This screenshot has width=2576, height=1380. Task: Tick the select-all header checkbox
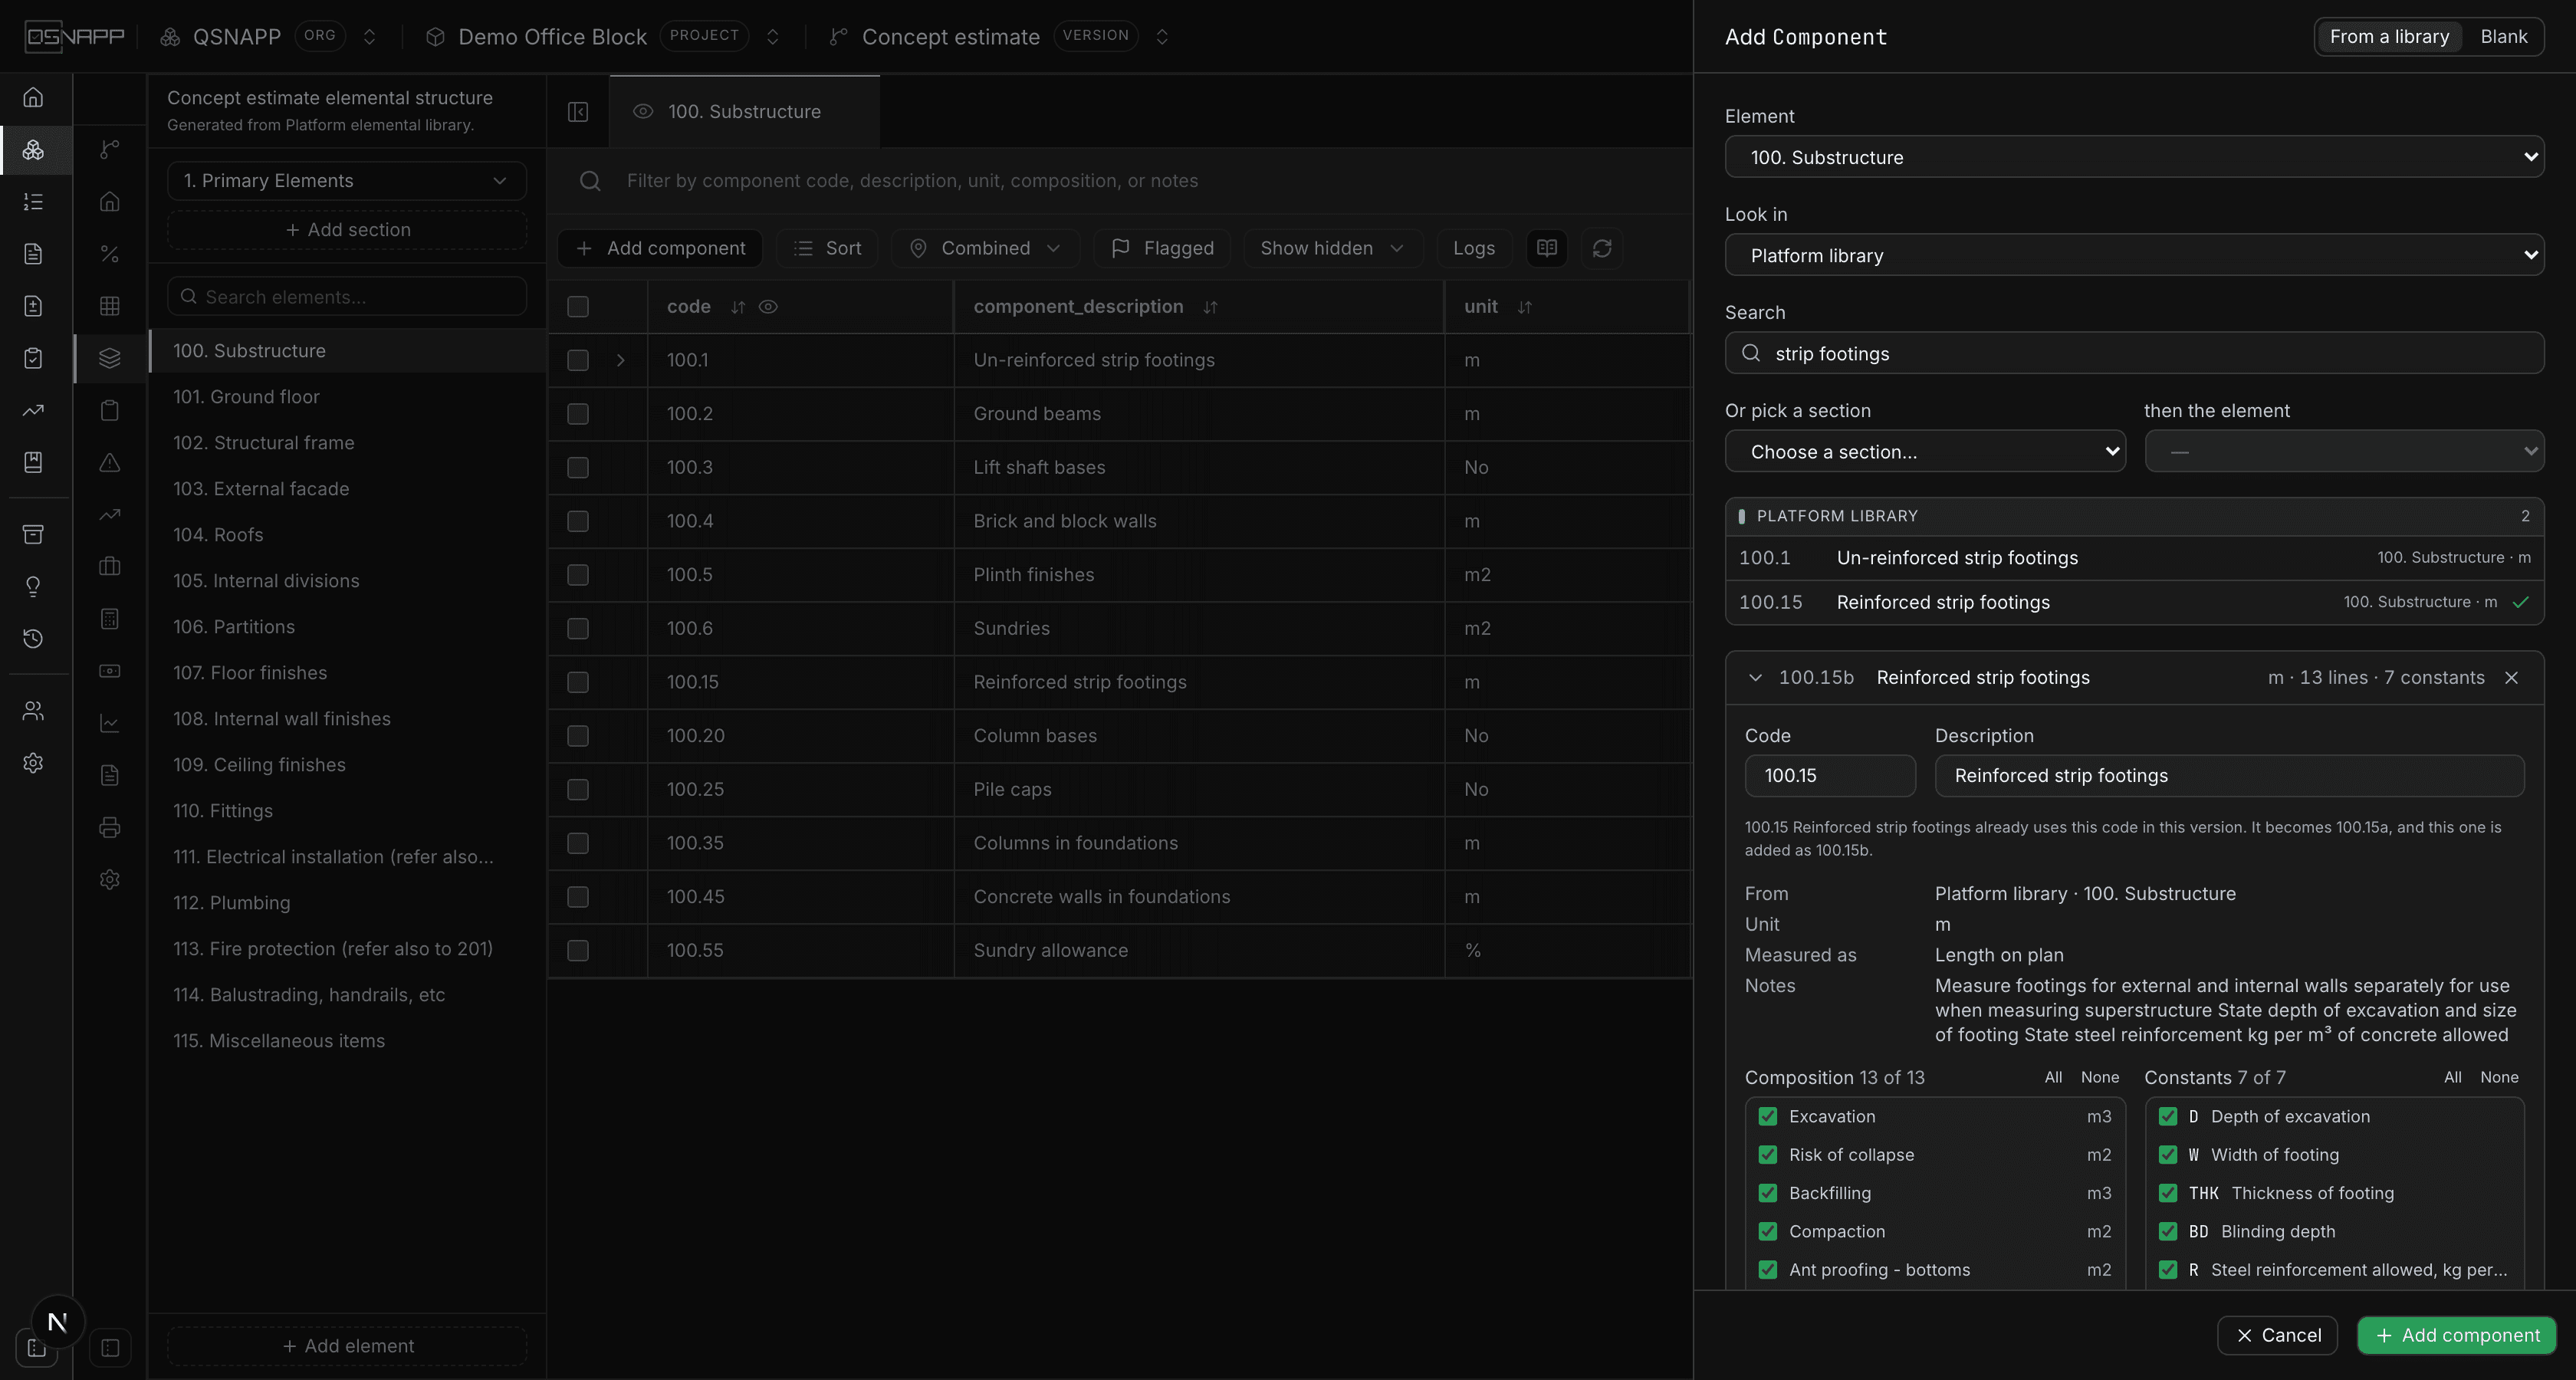coord(578,307)
